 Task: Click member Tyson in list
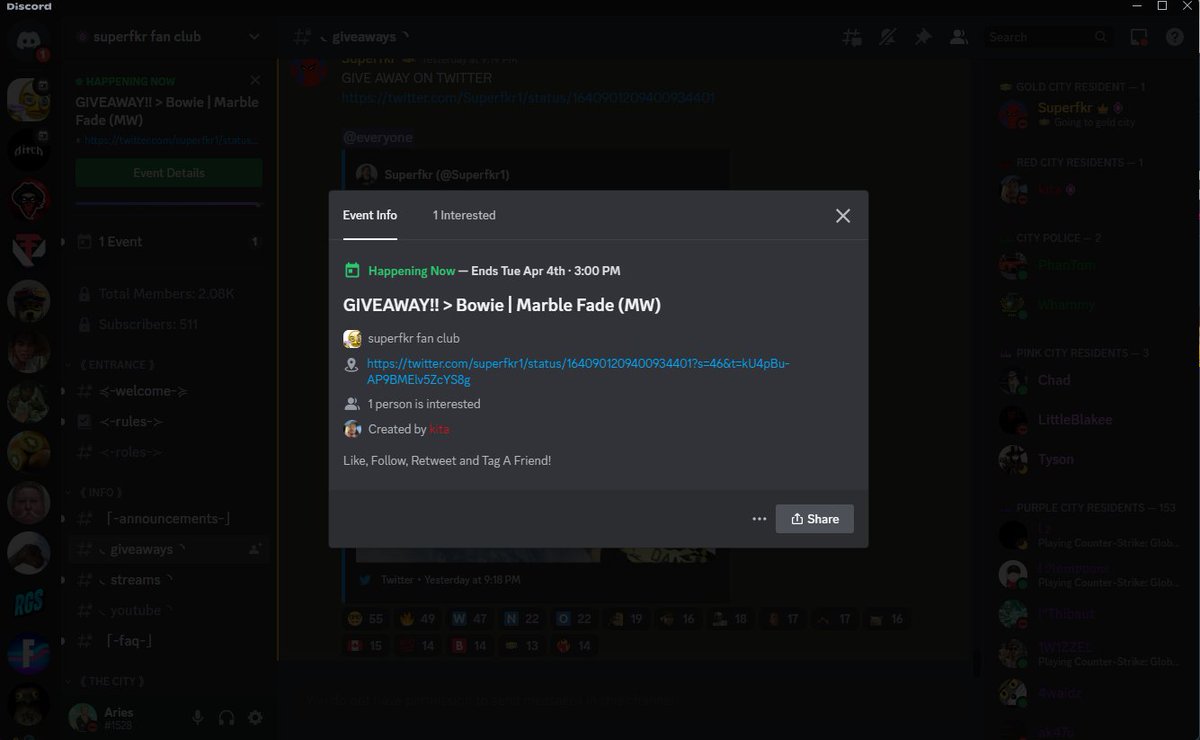point(1090,459)
